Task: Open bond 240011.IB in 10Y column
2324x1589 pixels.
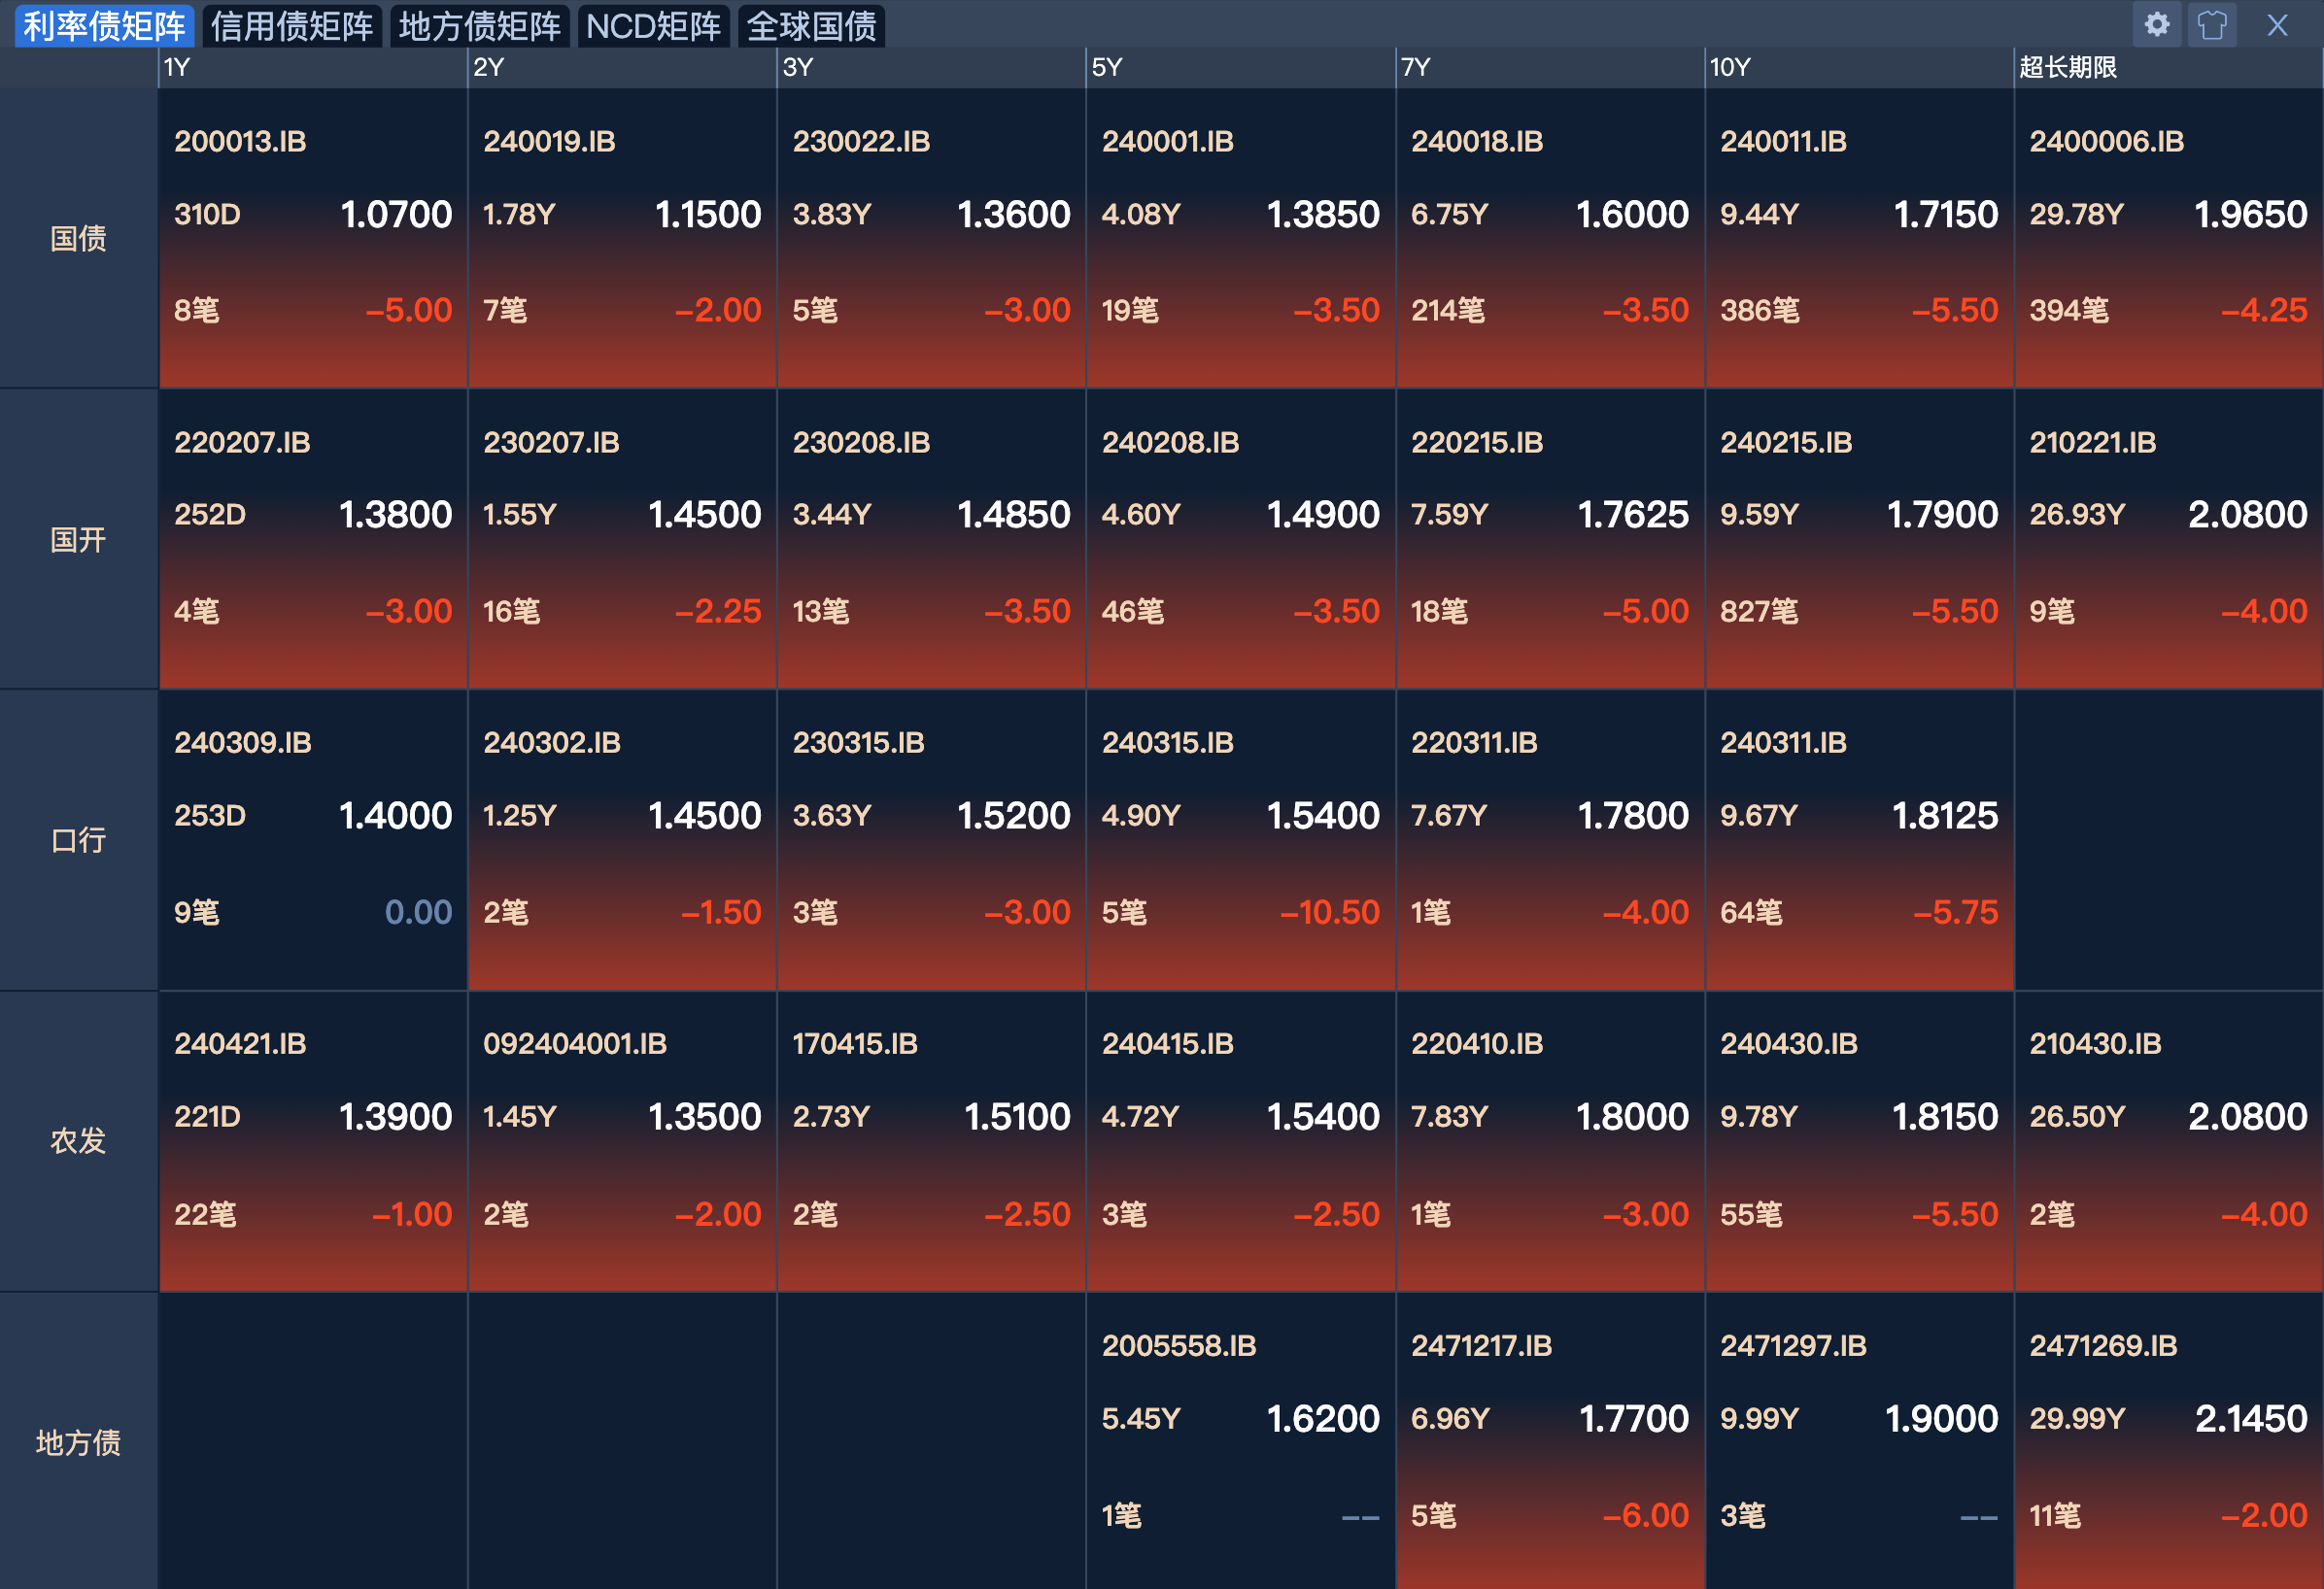Action: tap(1783, 141)
